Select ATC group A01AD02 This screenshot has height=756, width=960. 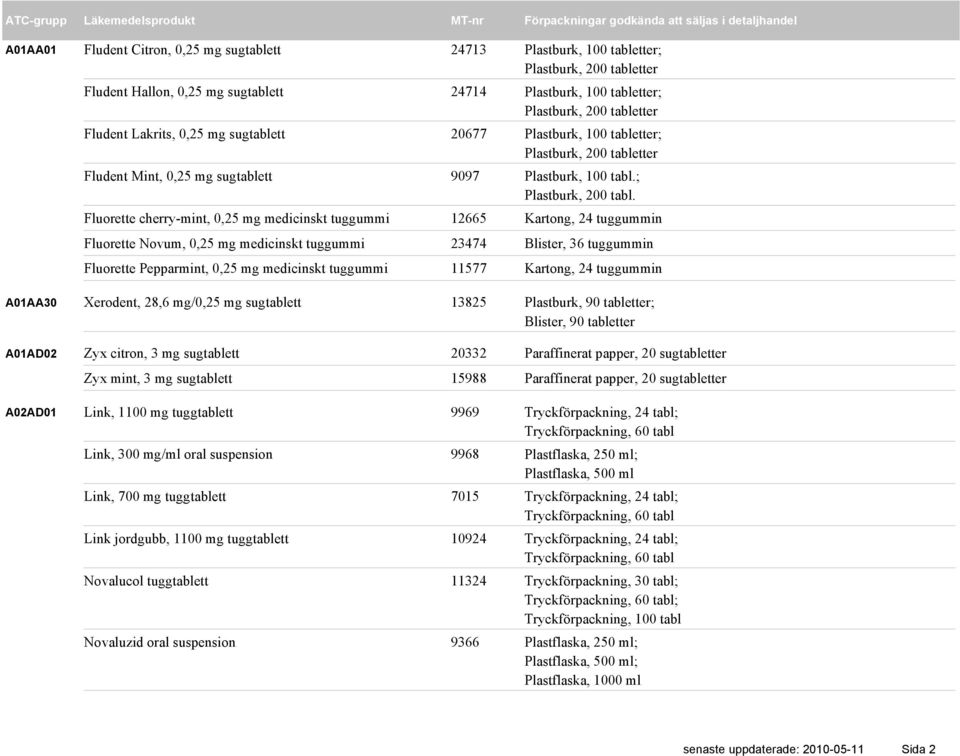(31, 354)
